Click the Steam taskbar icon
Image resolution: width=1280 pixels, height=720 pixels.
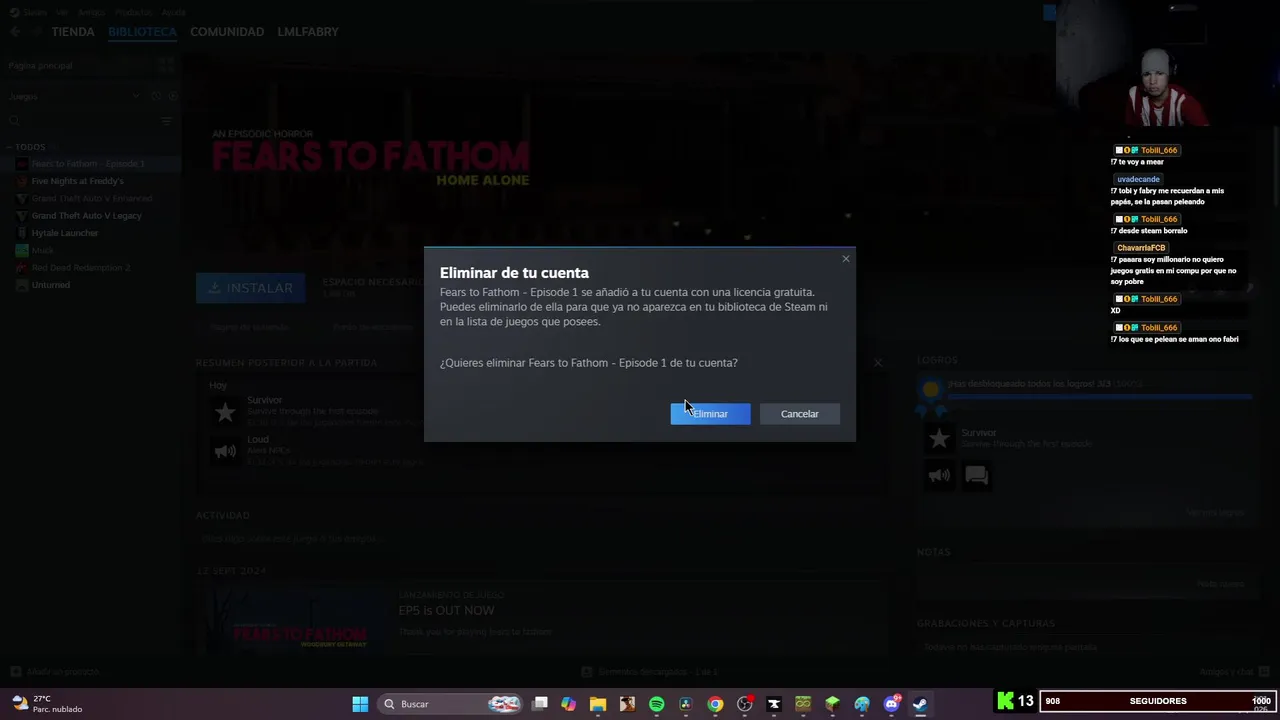[920, 704]
